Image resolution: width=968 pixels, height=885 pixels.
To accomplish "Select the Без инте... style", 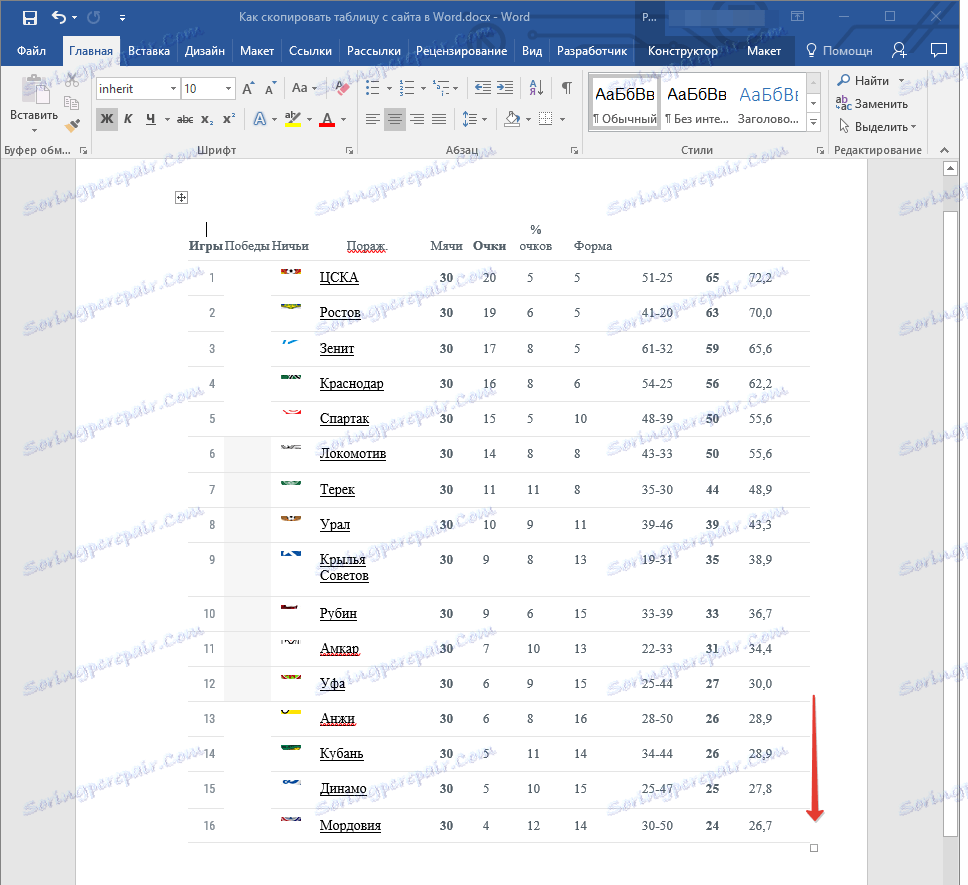I will (x=696, y=104).
